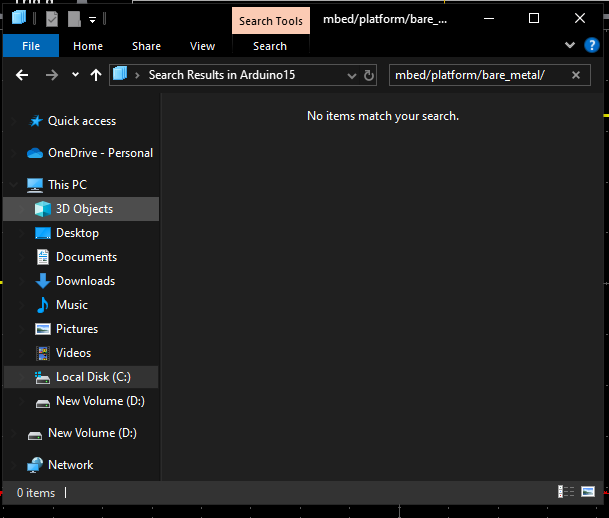Click the OneDrive cloud icon
The width and height of the screenshot is (609, 518).
[x=35, y=153]
